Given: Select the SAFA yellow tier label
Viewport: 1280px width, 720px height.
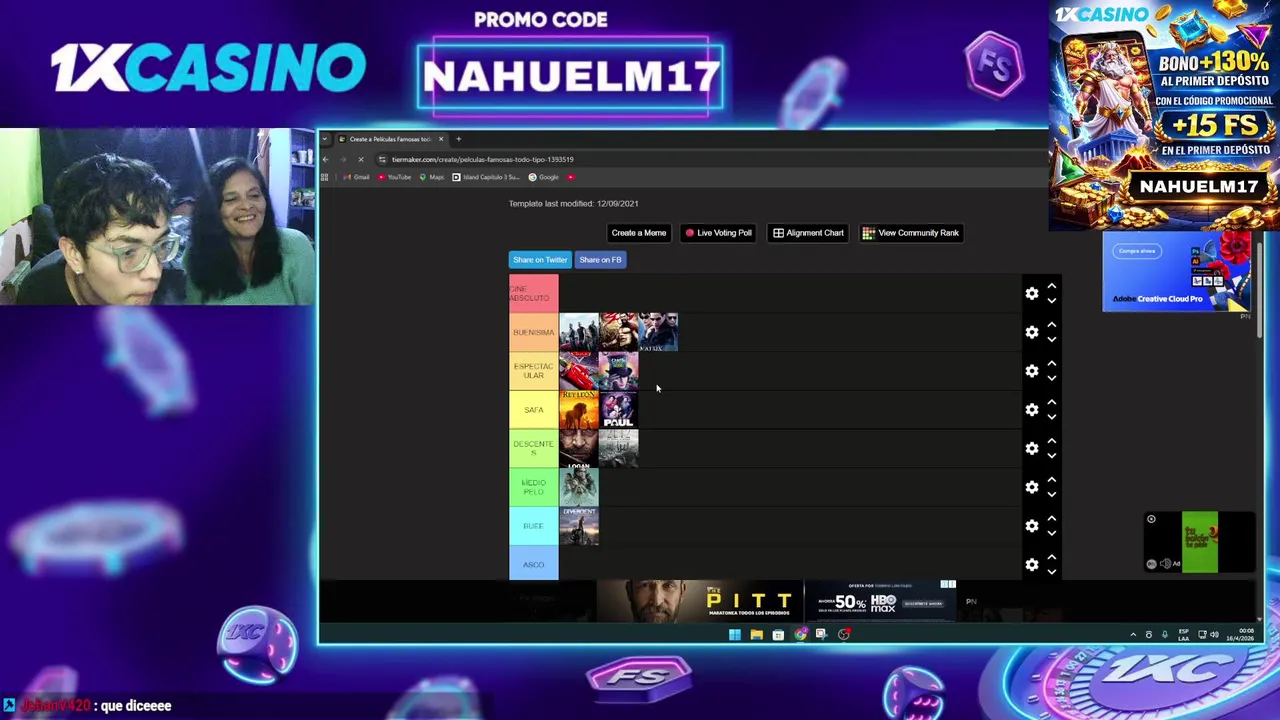Looking at the screenshot, I should click(533, 410).
